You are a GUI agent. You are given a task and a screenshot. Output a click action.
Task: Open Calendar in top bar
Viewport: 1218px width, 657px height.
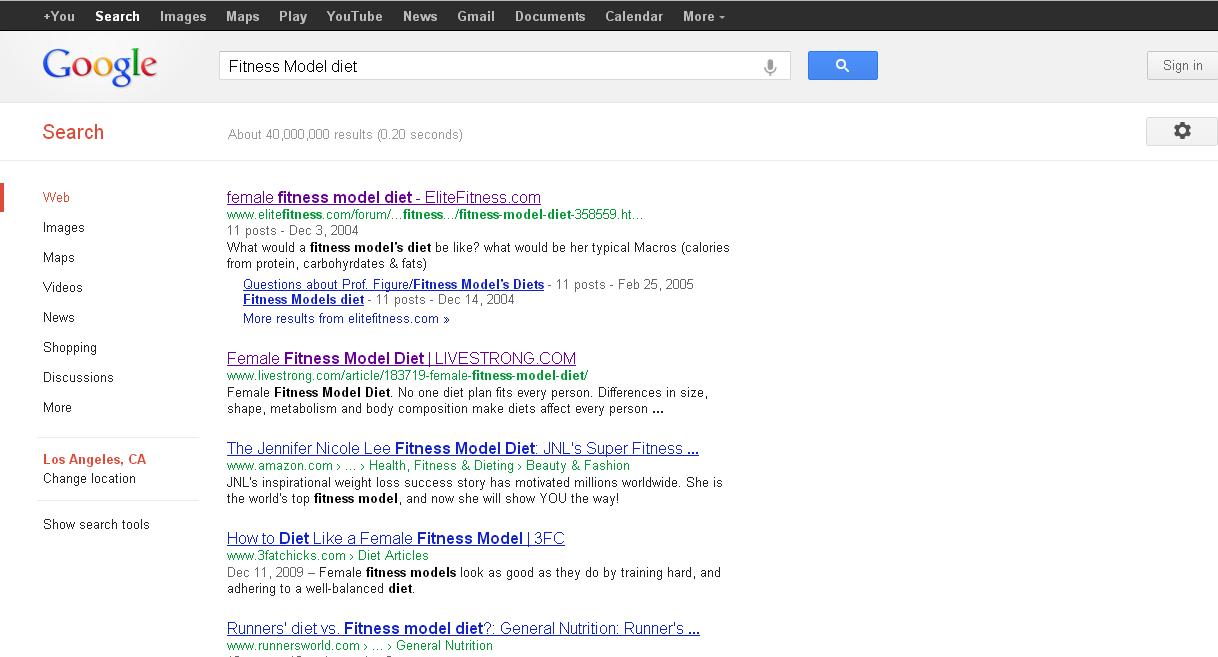[634, 16]
